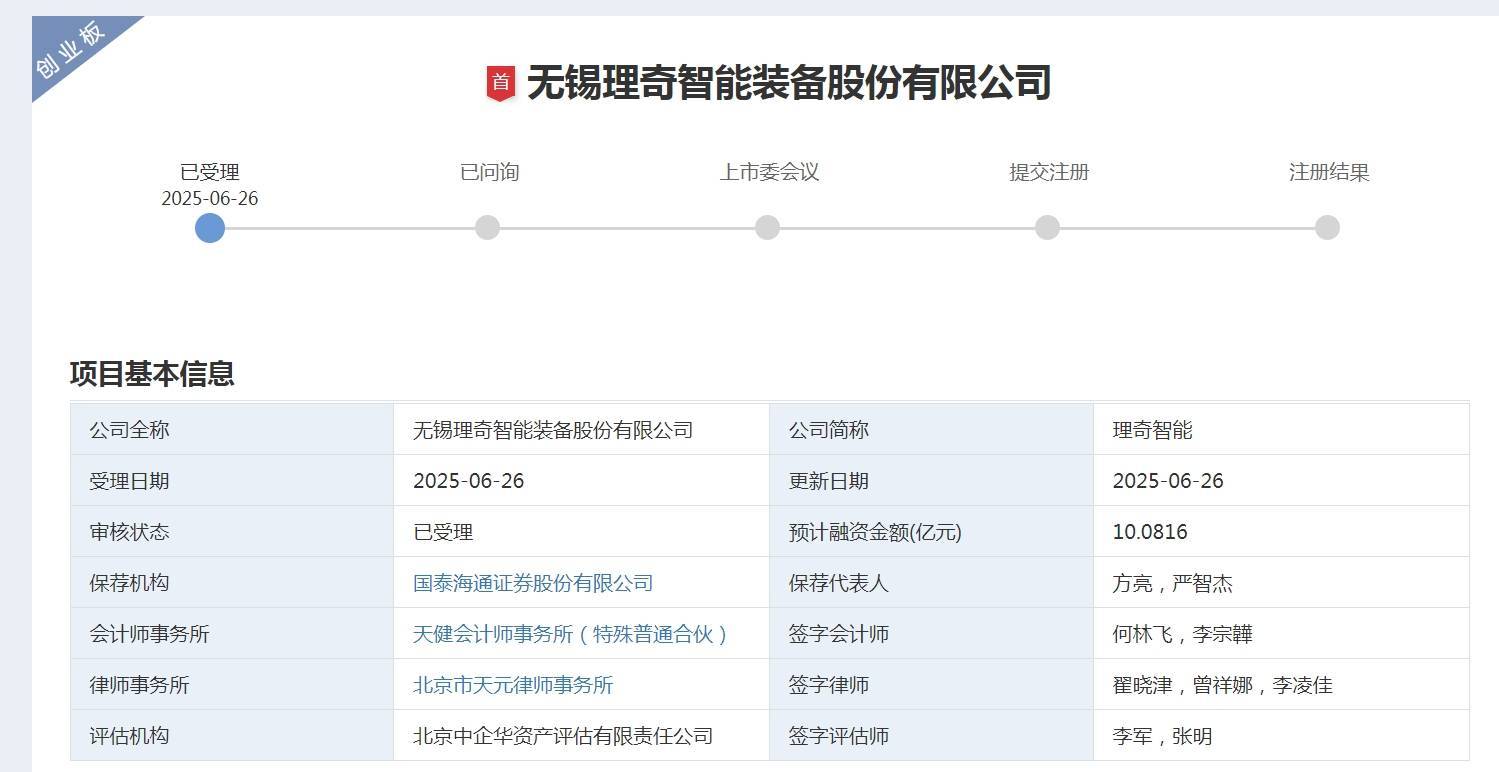Click the 项目基本信息 section heading

[152, 373]
